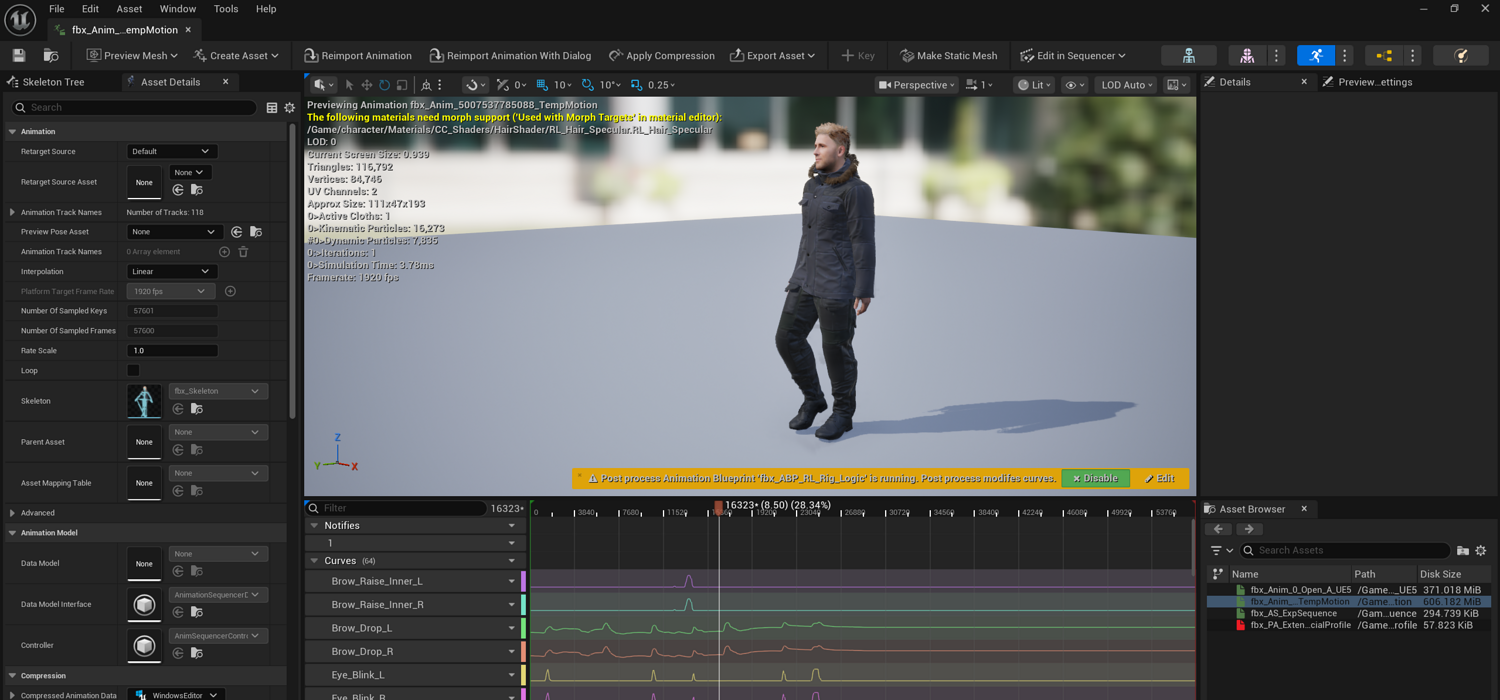Open the Create Asset menu
Screen dimensions: 1500x700
point(236,56)
